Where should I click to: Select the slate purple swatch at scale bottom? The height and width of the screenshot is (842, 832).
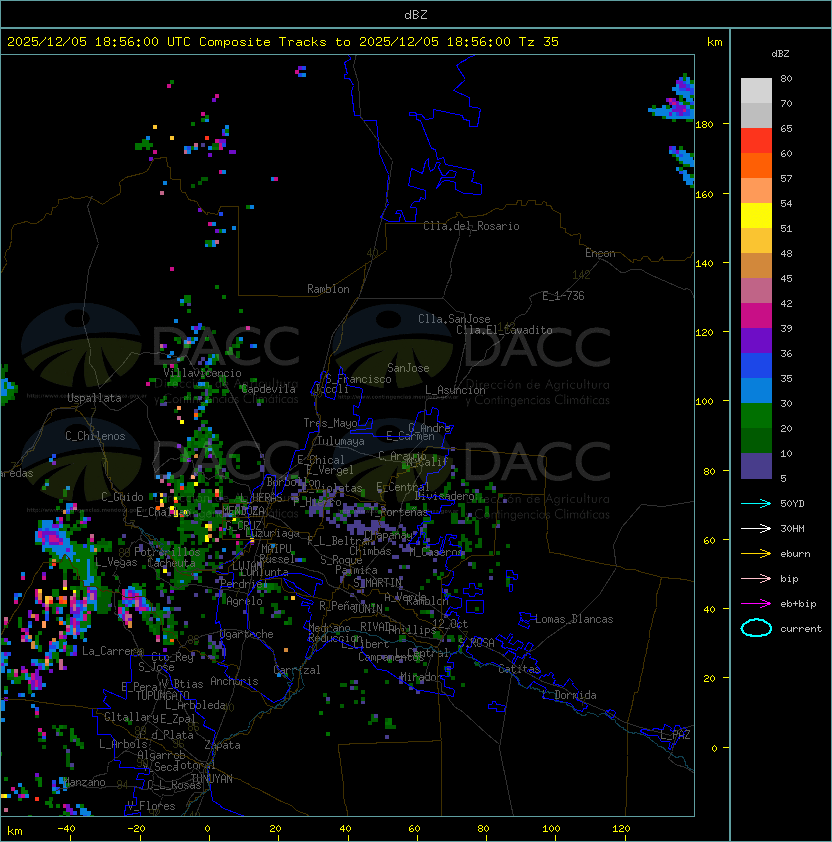point(756,466)
